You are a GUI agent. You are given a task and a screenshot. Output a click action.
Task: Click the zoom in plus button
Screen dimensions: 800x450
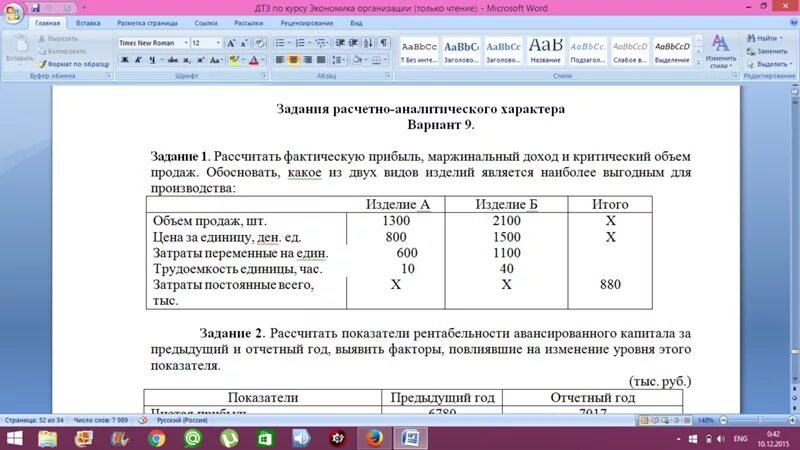point(792,420)
